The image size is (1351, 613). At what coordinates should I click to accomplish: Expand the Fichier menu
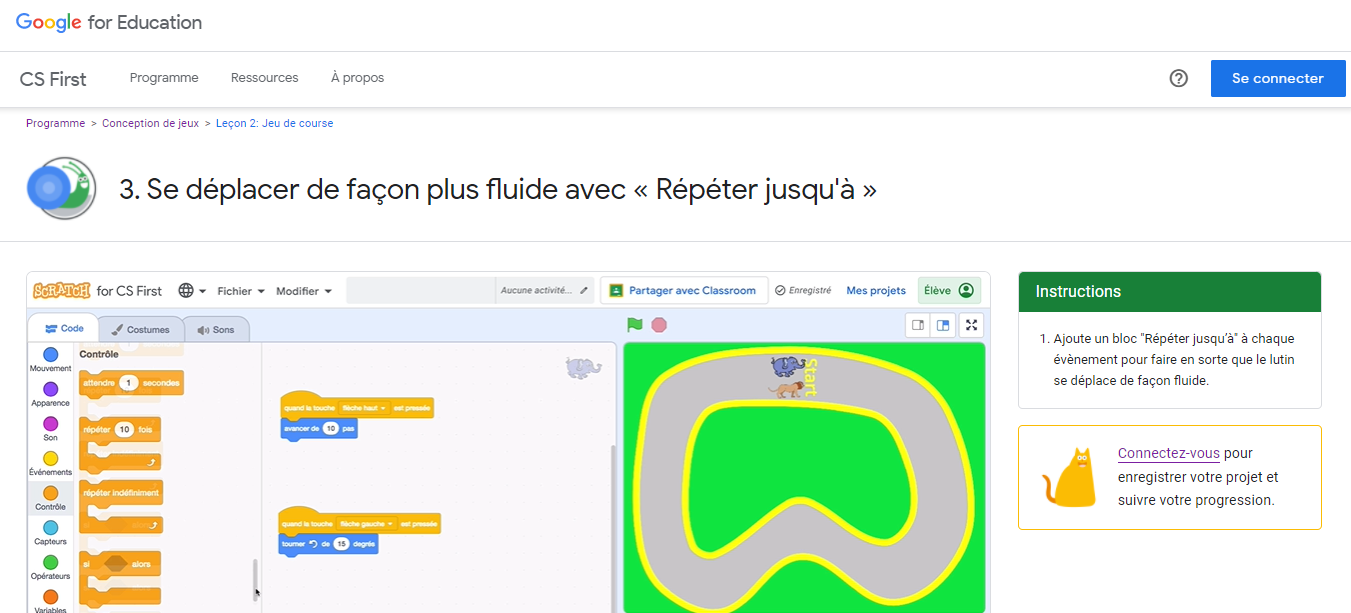click(241, 291)
